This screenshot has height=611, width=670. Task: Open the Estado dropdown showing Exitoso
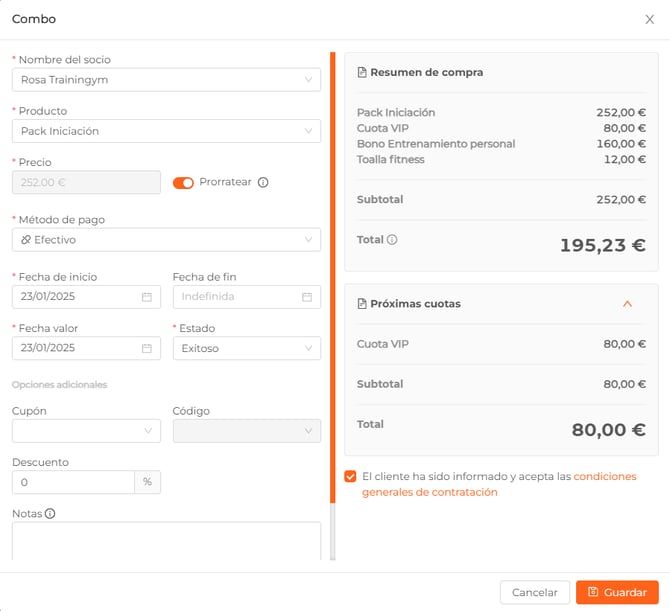coord(246,349)
